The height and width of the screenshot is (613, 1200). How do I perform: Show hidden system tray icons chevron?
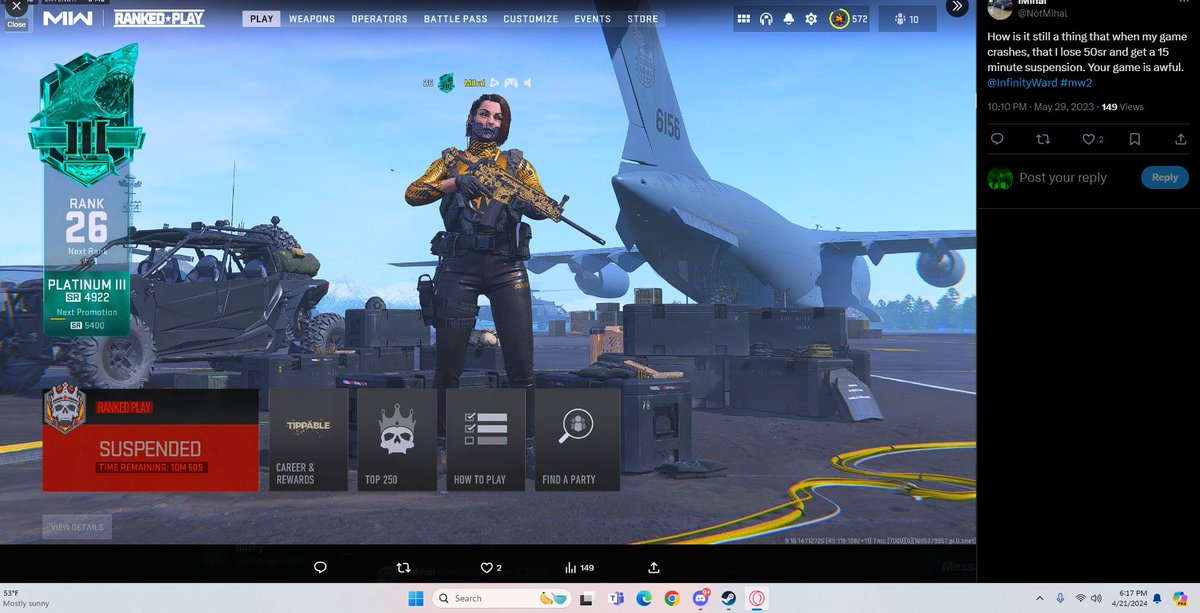coord(1038,598)
